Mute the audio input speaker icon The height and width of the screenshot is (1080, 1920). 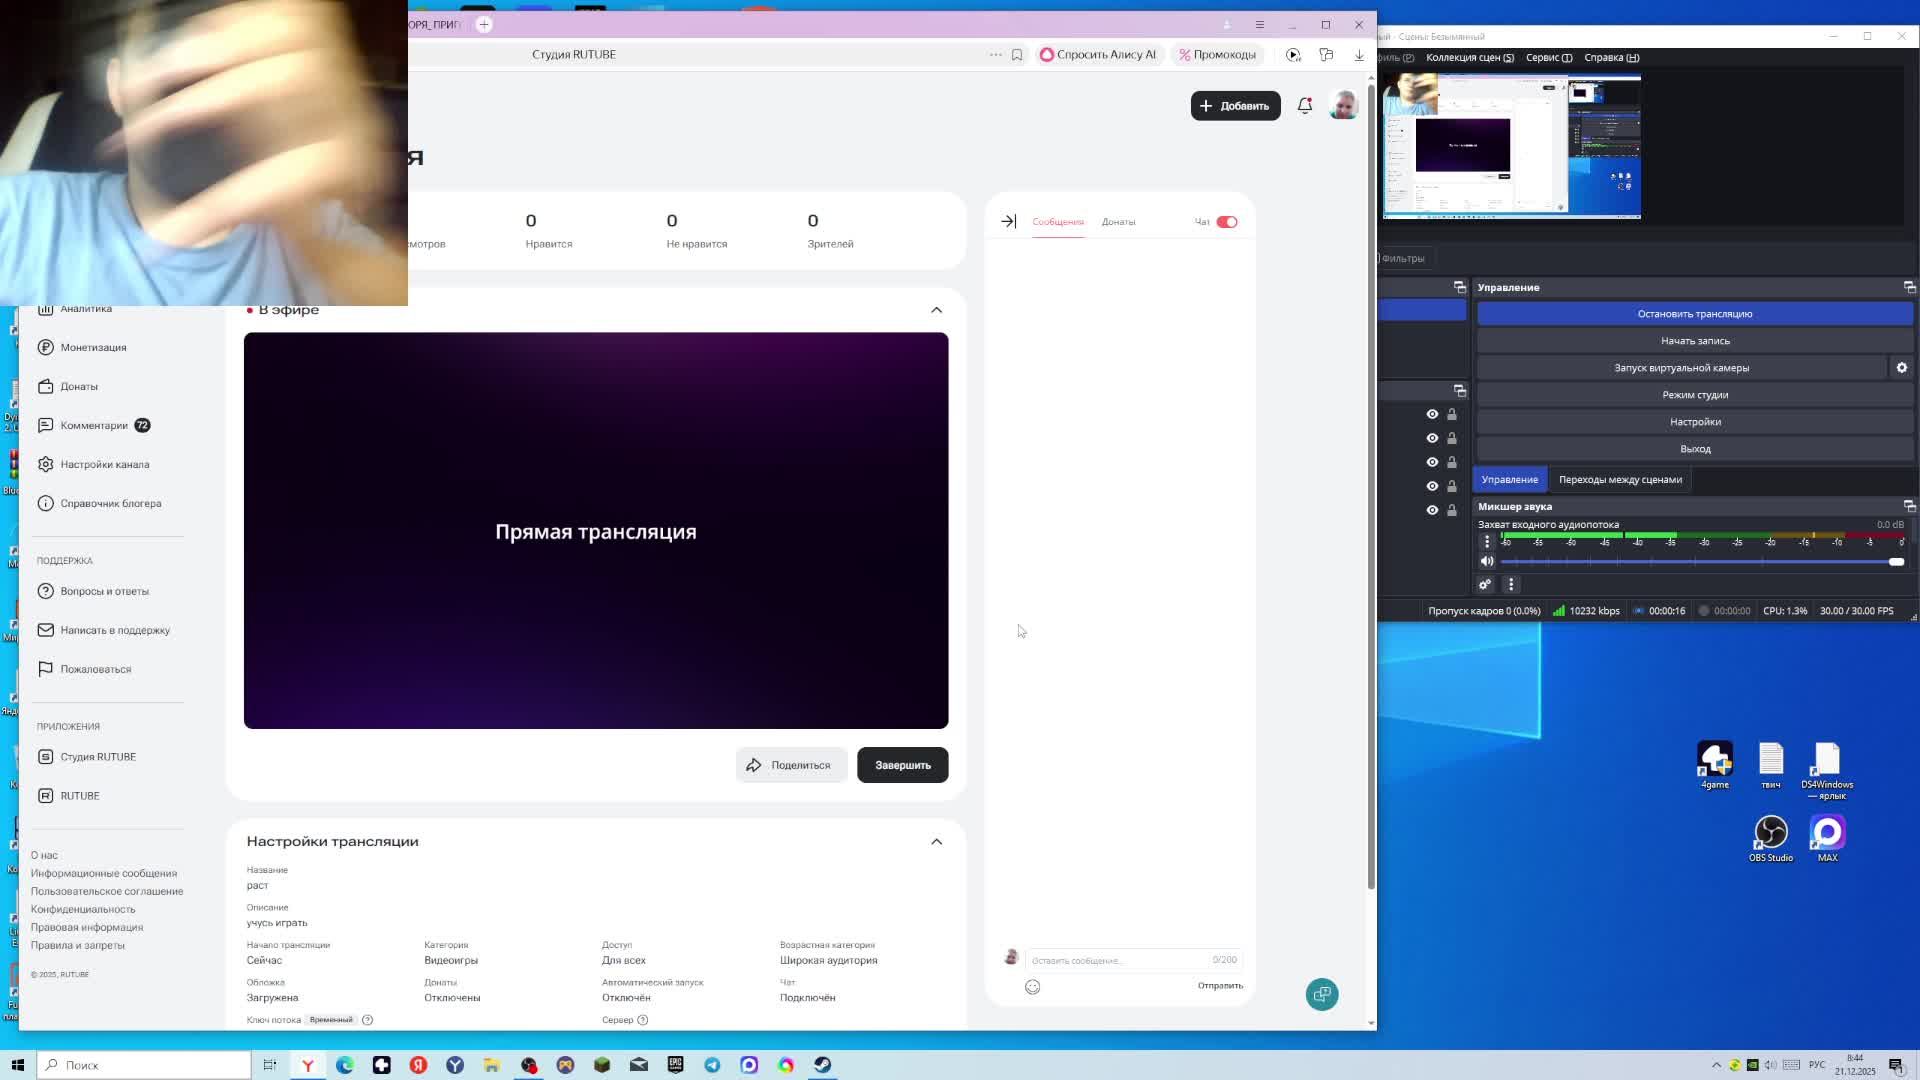[x=1486, y=562]
